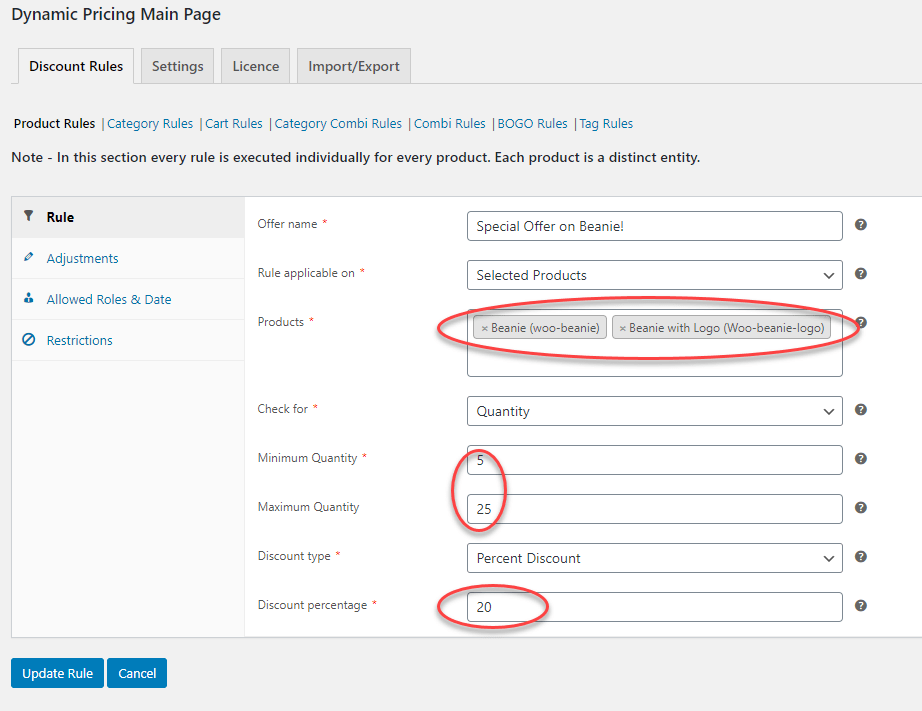The width and height of the screenshot is (922, 711).
Task: Switch to the Discount Rules tab
Action: (x=76, y=66)
